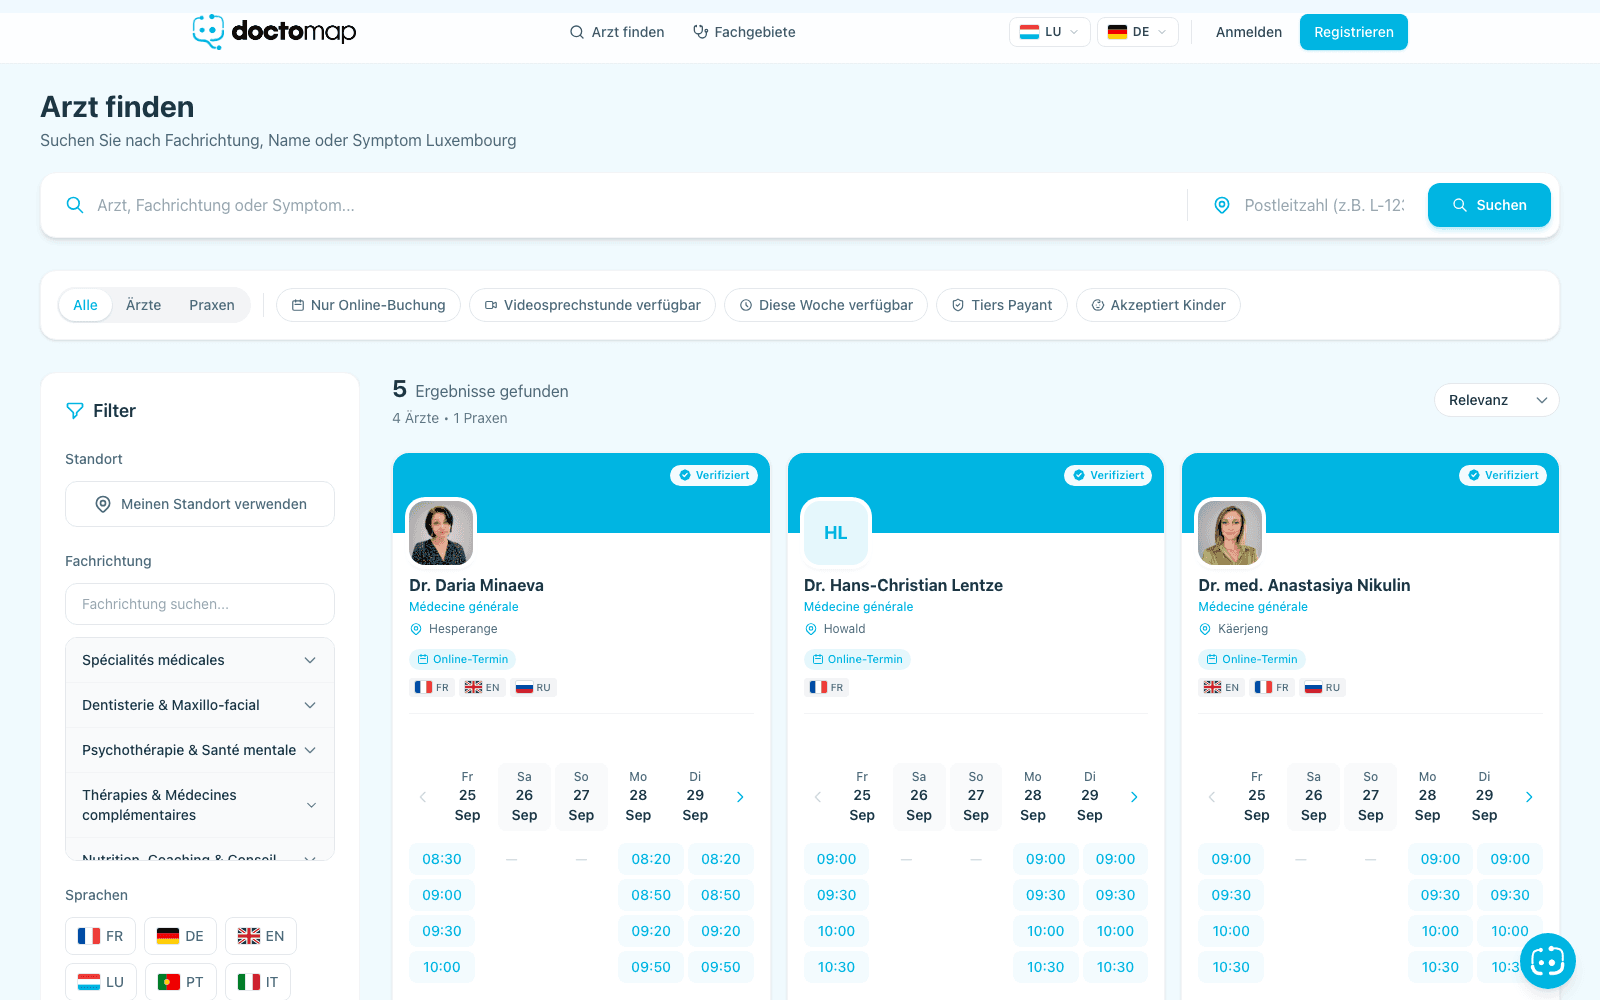This screenshot has width=1600, height=1000.
Task: Click Meinen Standort verwenden button
Action: tap(200, 504)
